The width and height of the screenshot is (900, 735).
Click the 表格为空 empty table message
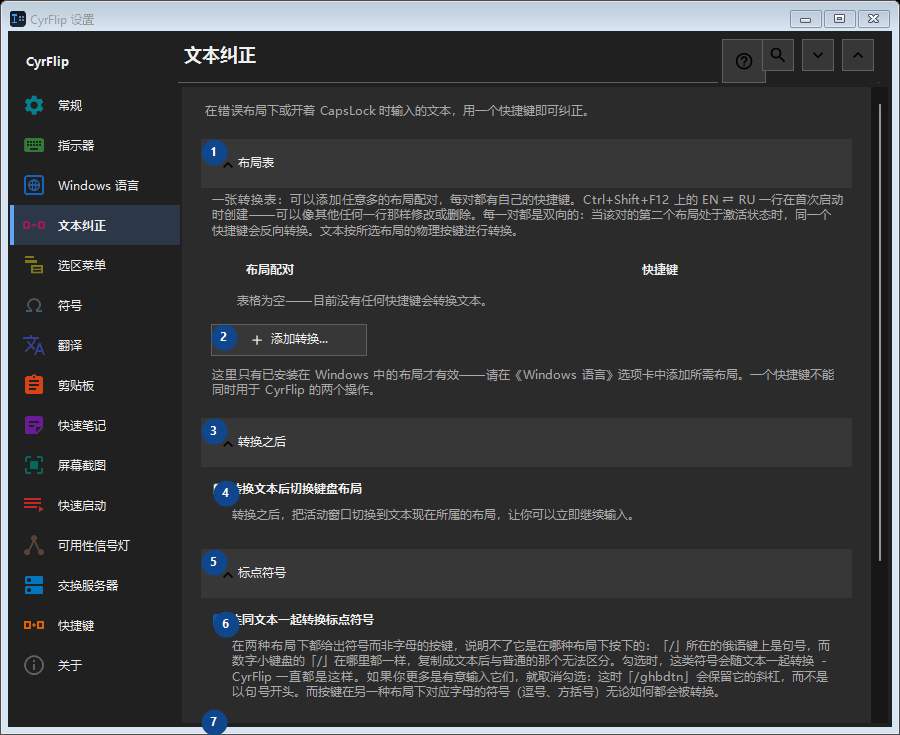362,301
